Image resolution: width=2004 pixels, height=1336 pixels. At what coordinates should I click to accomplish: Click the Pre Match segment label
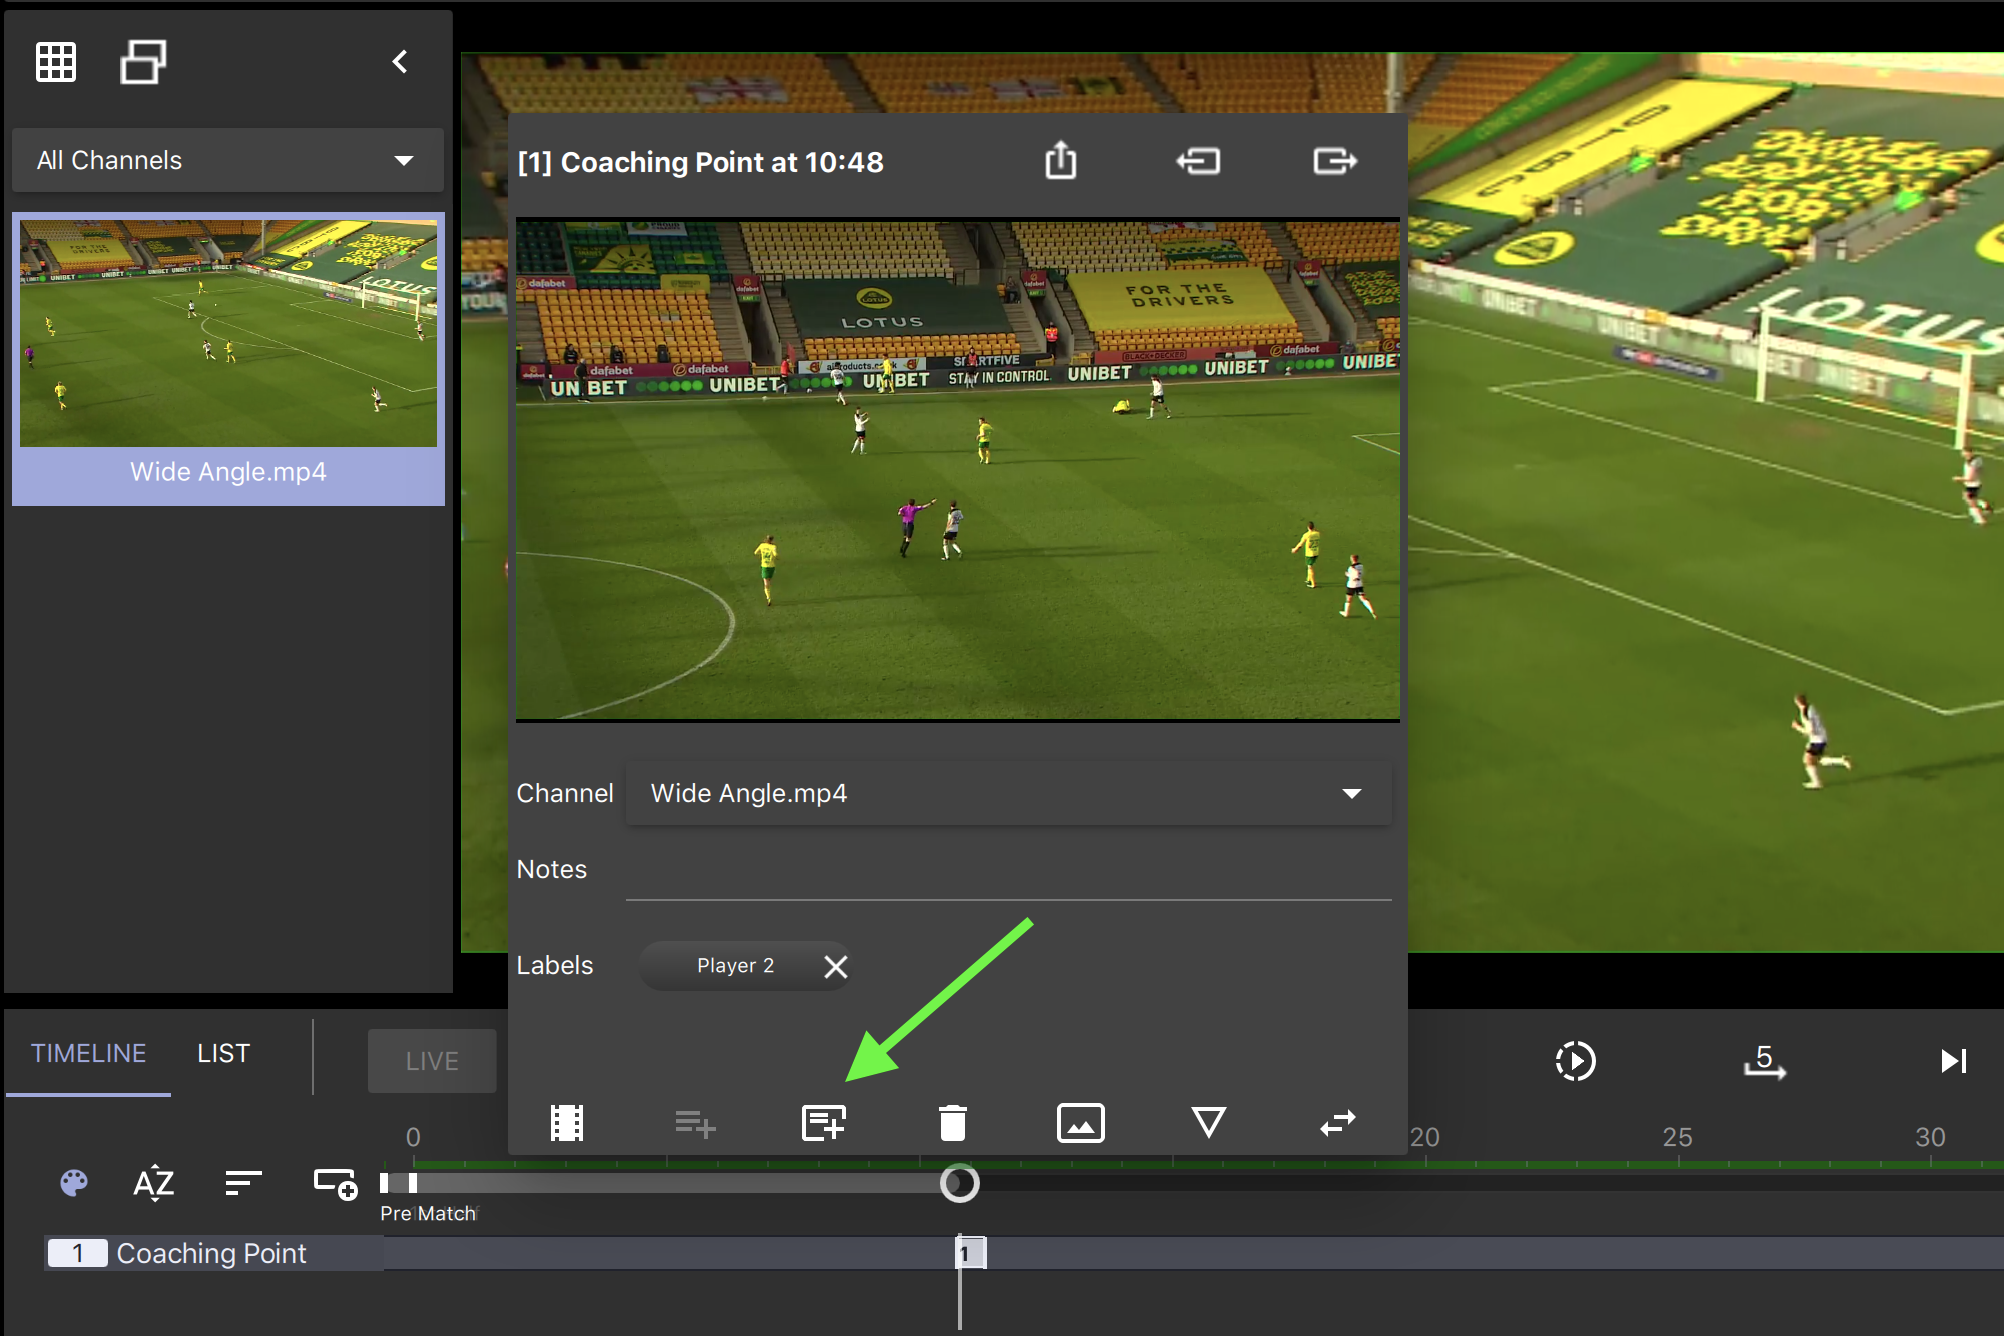click(x=428, y=1213)
